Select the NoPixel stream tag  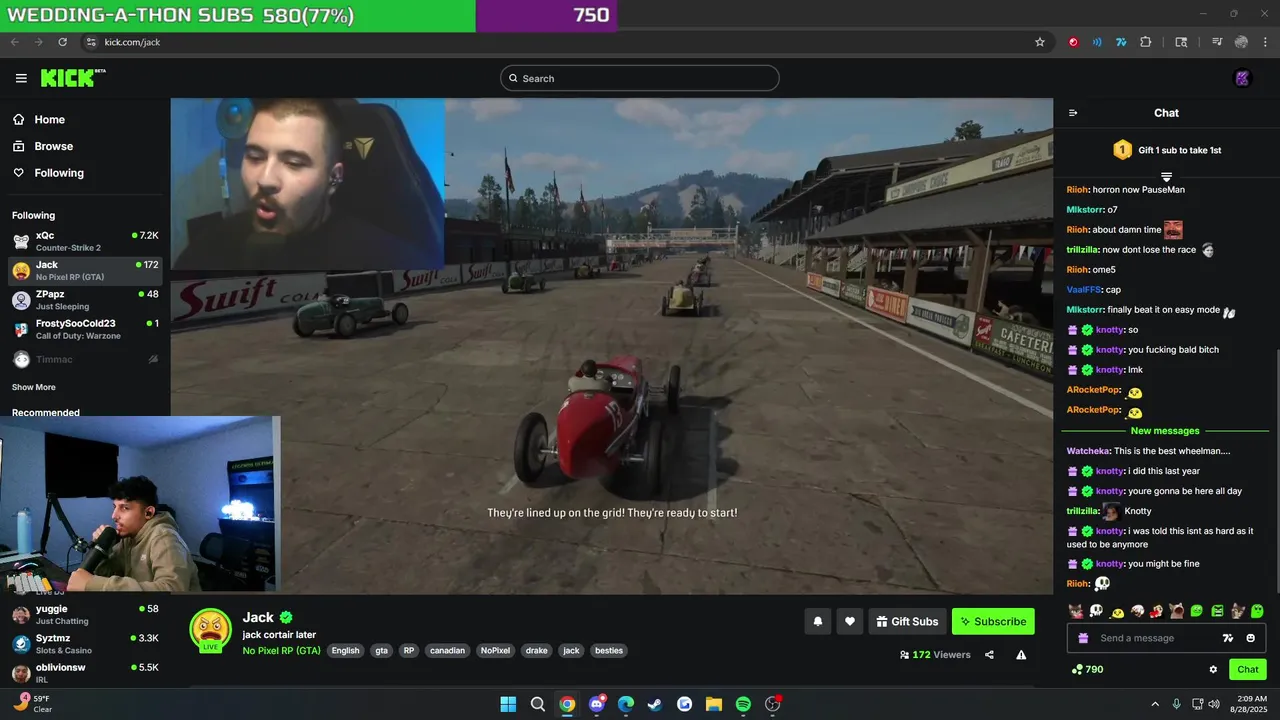click(495, 650)
